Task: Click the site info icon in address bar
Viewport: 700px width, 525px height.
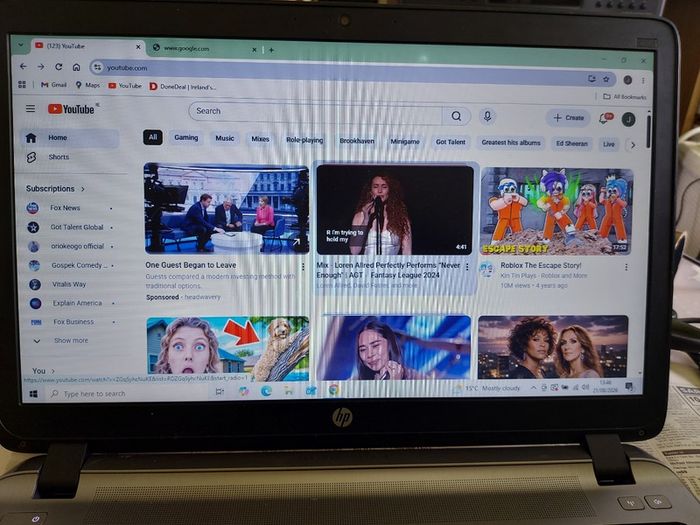Action: (x=97, y=67)
